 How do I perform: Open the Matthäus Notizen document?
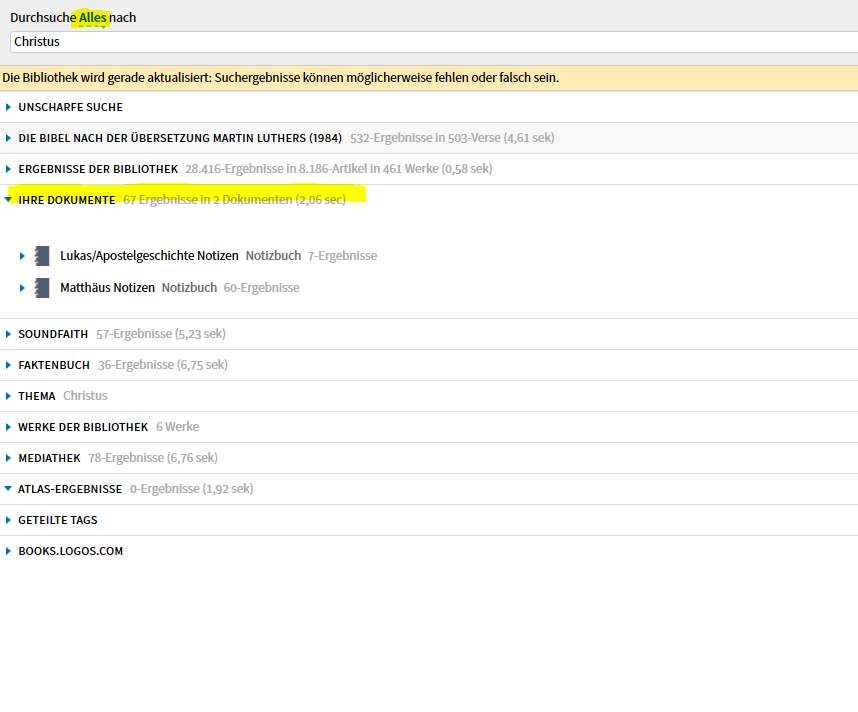(x=107, y=287)
